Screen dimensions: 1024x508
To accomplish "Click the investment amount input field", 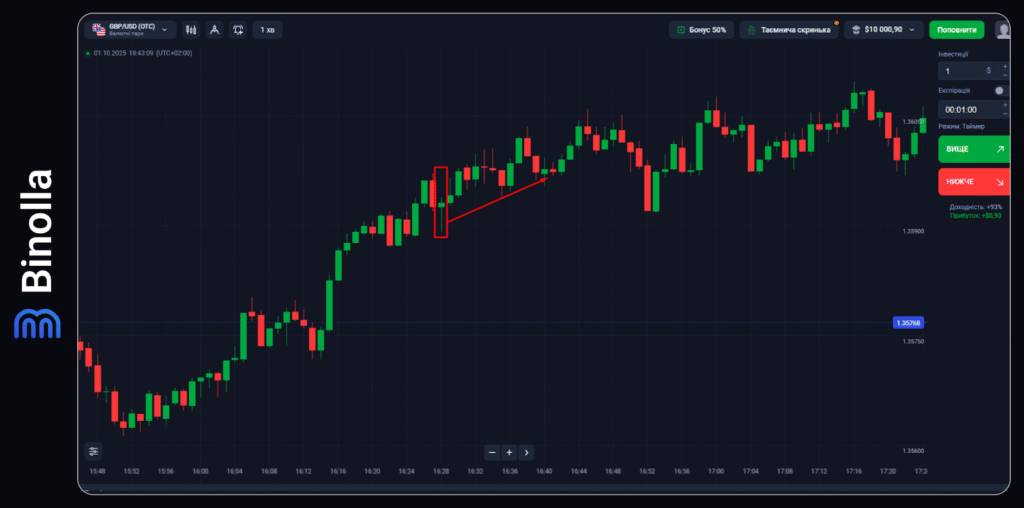I will [x=960, y=71].
